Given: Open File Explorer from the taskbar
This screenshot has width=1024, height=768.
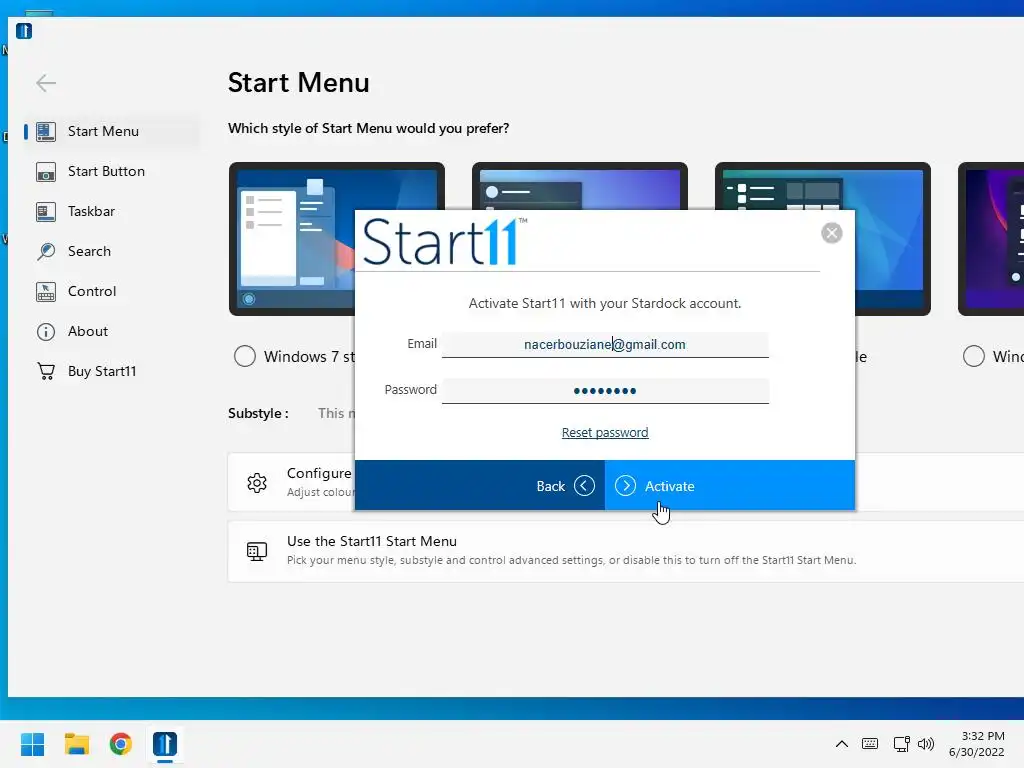Looking at the screenshot, I should click(x=76, y=744).
